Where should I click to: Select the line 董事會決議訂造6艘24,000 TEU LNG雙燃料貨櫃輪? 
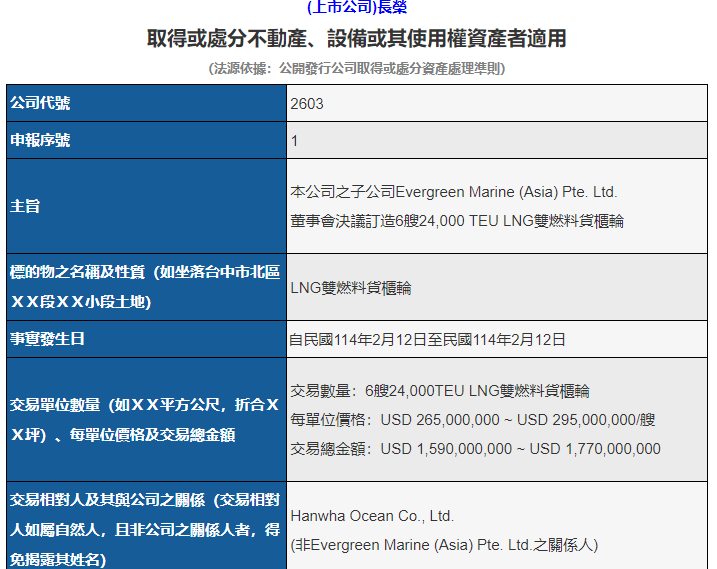457,221
